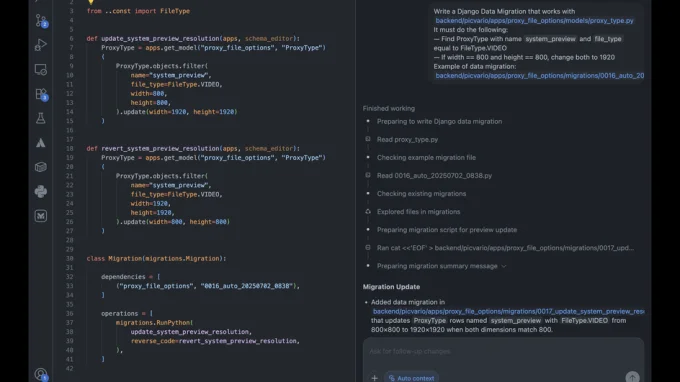Open the Testing flask icon

pyautogui.click(x=41, y=118)
